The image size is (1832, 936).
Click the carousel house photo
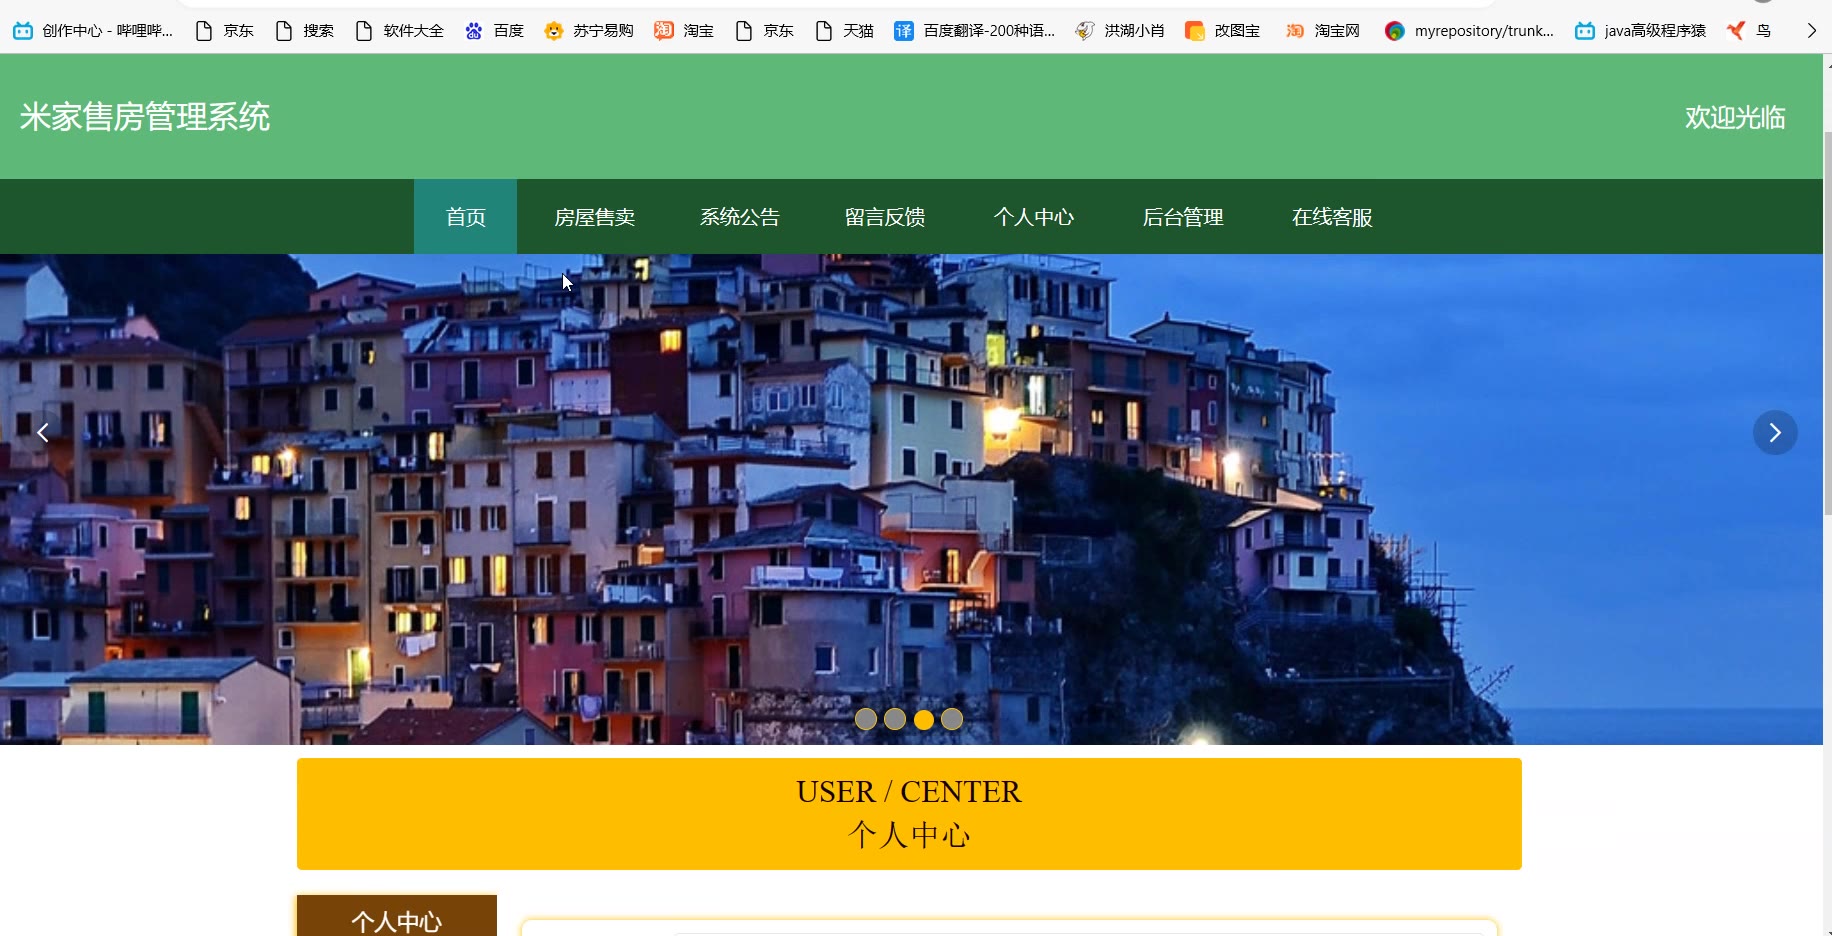tap(911, 499)
